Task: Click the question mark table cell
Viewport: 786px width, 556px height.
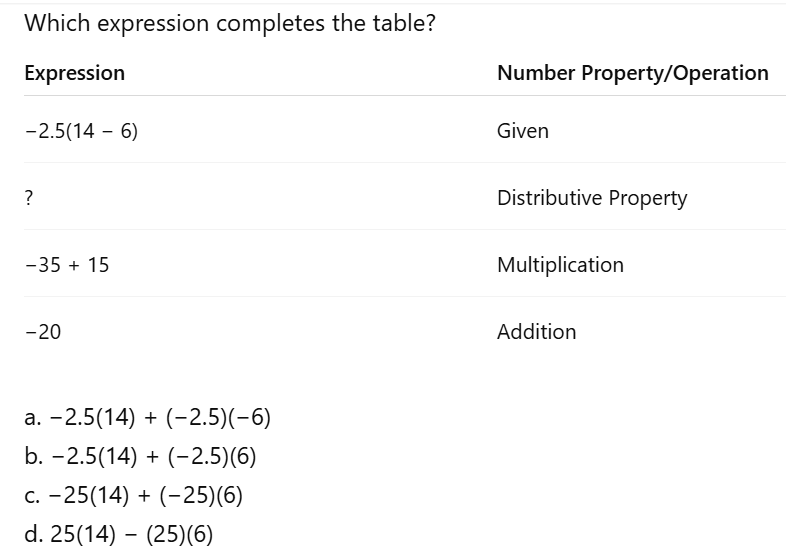Action: tap(29, 198)
